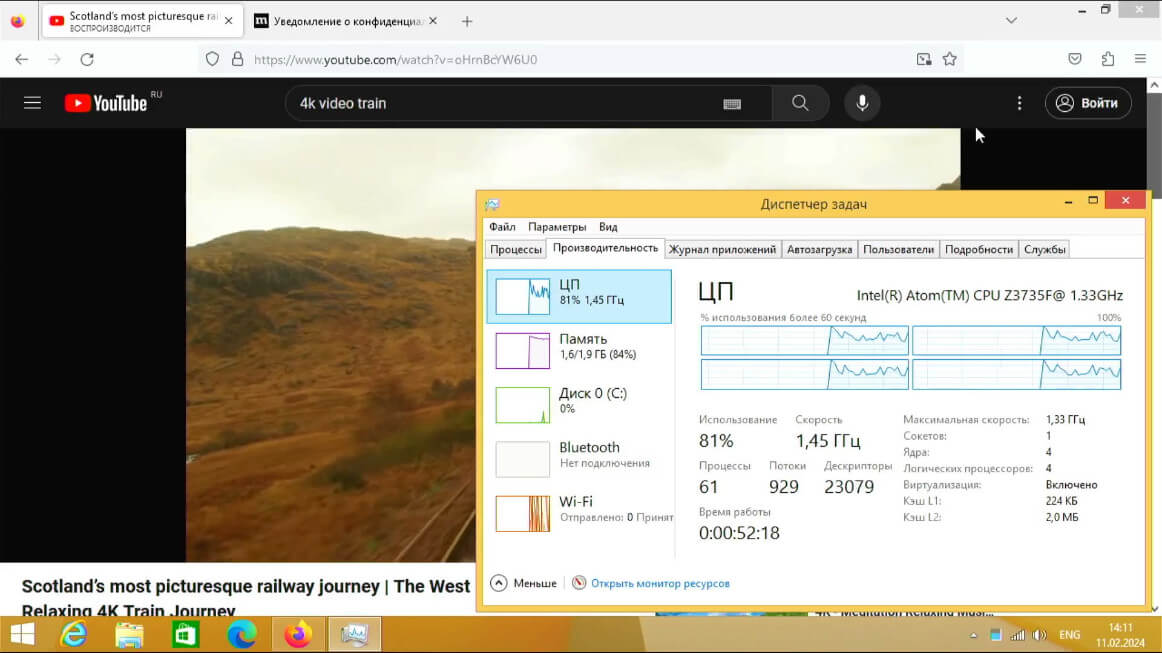Close the Уведомление о конфиденциальности tab
Viewport: 1162px width, 653px height.
[433, 21]
